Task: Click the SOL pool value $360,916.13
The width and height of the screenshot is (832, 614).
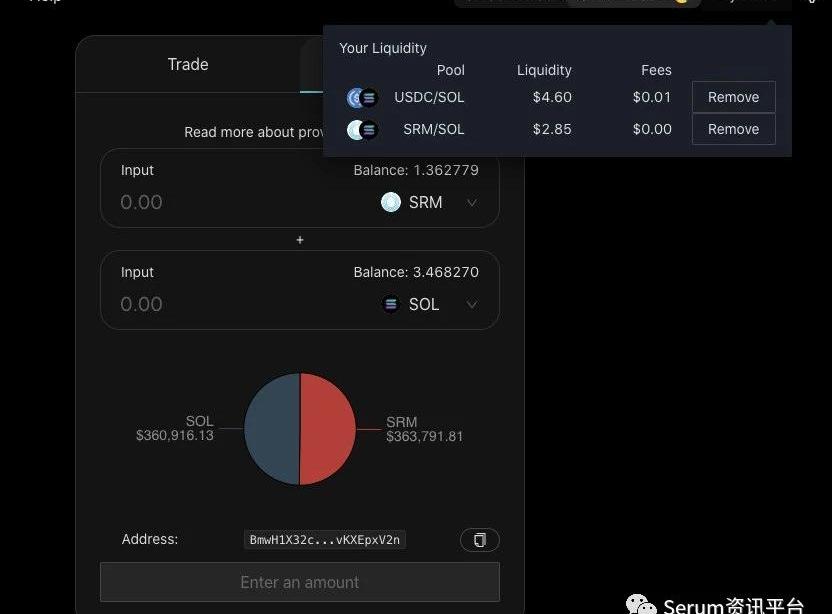Action: (x=175, y=436)
